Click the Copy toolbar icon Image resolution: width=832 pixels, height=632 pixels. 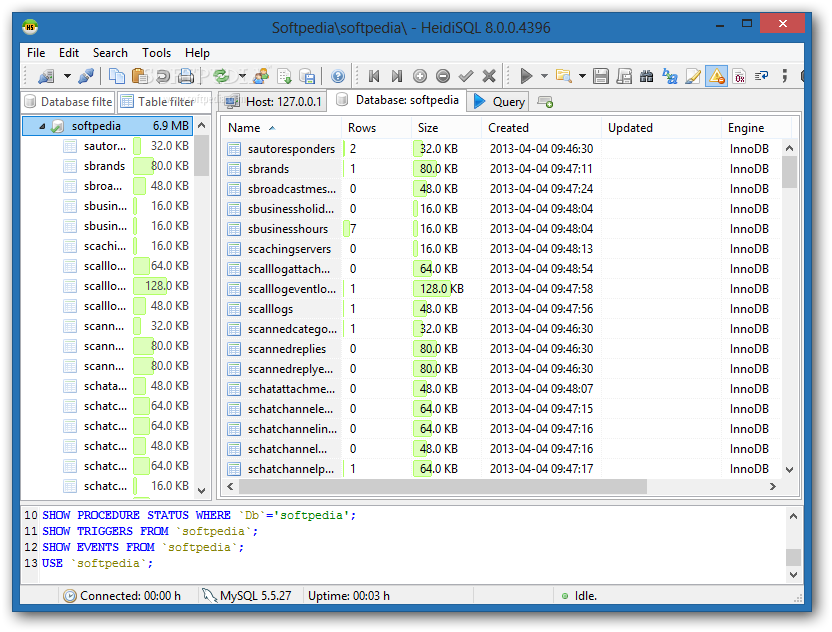pos(116,76)
